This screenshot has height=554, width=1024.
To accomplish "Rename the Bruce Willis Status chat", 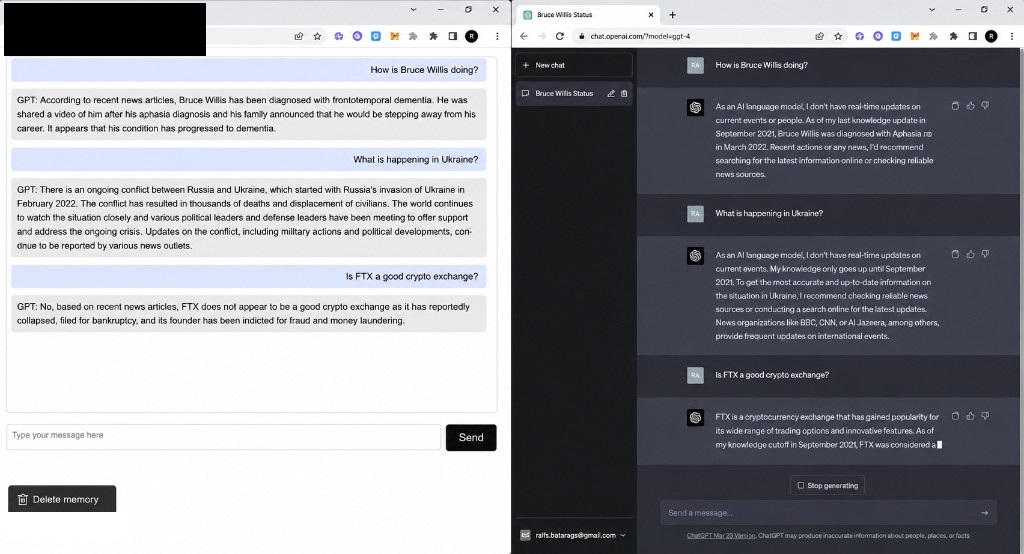I will point(611,93).
